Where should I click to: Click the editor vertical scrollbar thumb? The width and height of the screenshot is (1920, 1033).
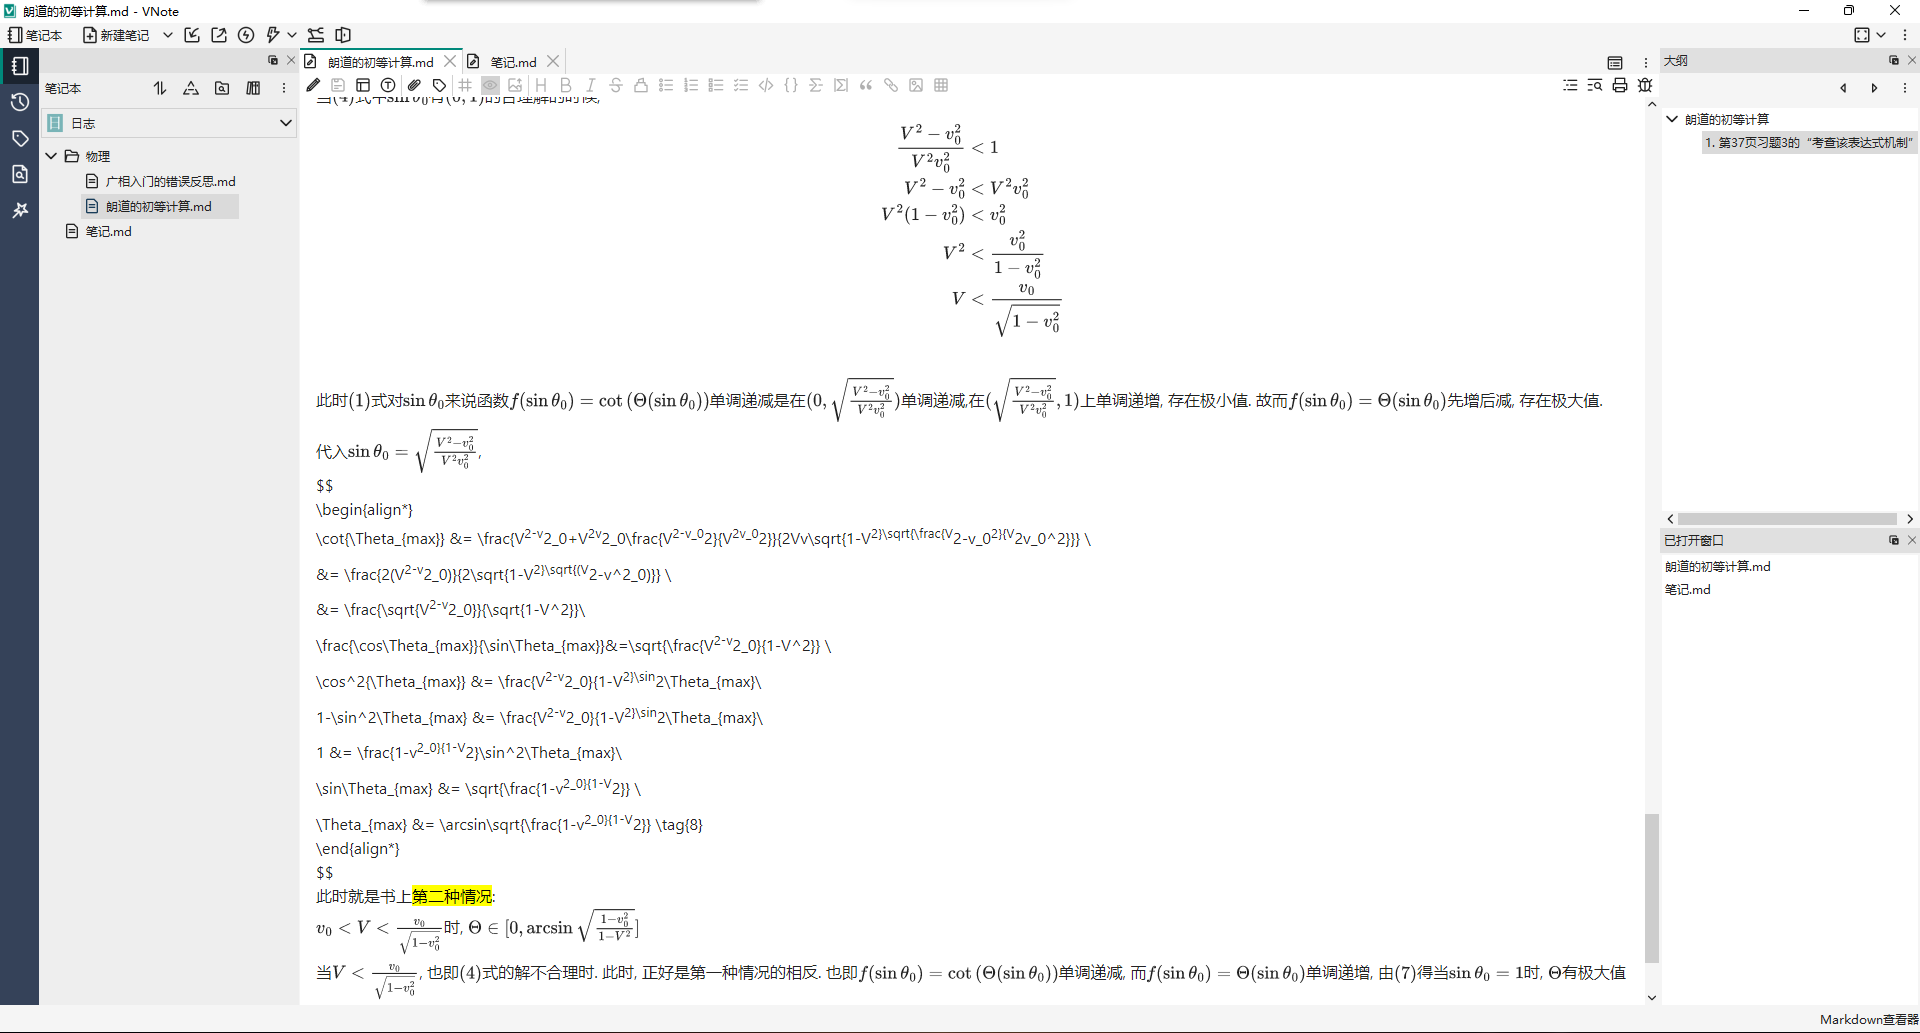tap(1652, 888)
